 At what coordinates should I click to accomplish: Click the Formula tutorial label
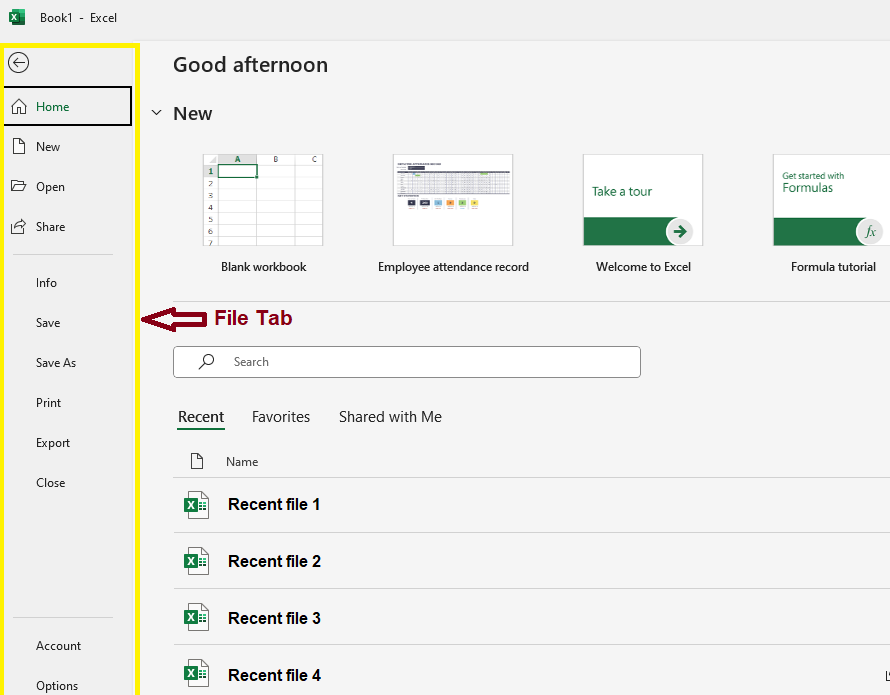tap(833, 267)
